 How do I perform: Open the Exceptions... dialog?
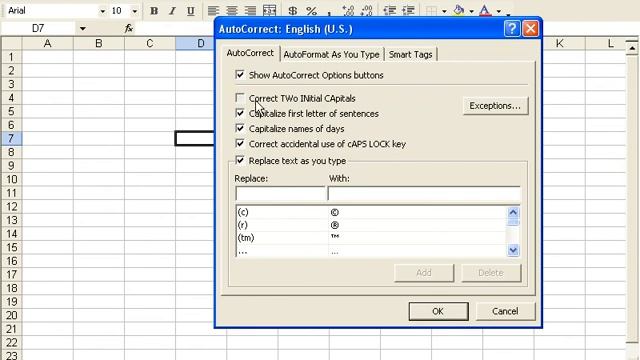click(495, 106)
